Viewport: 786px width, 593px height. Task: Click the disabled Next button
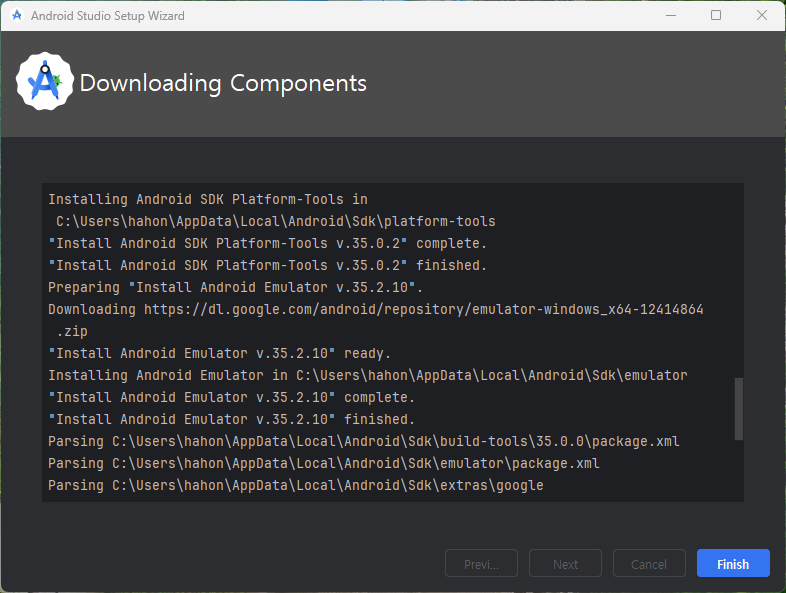click(565, 563)
